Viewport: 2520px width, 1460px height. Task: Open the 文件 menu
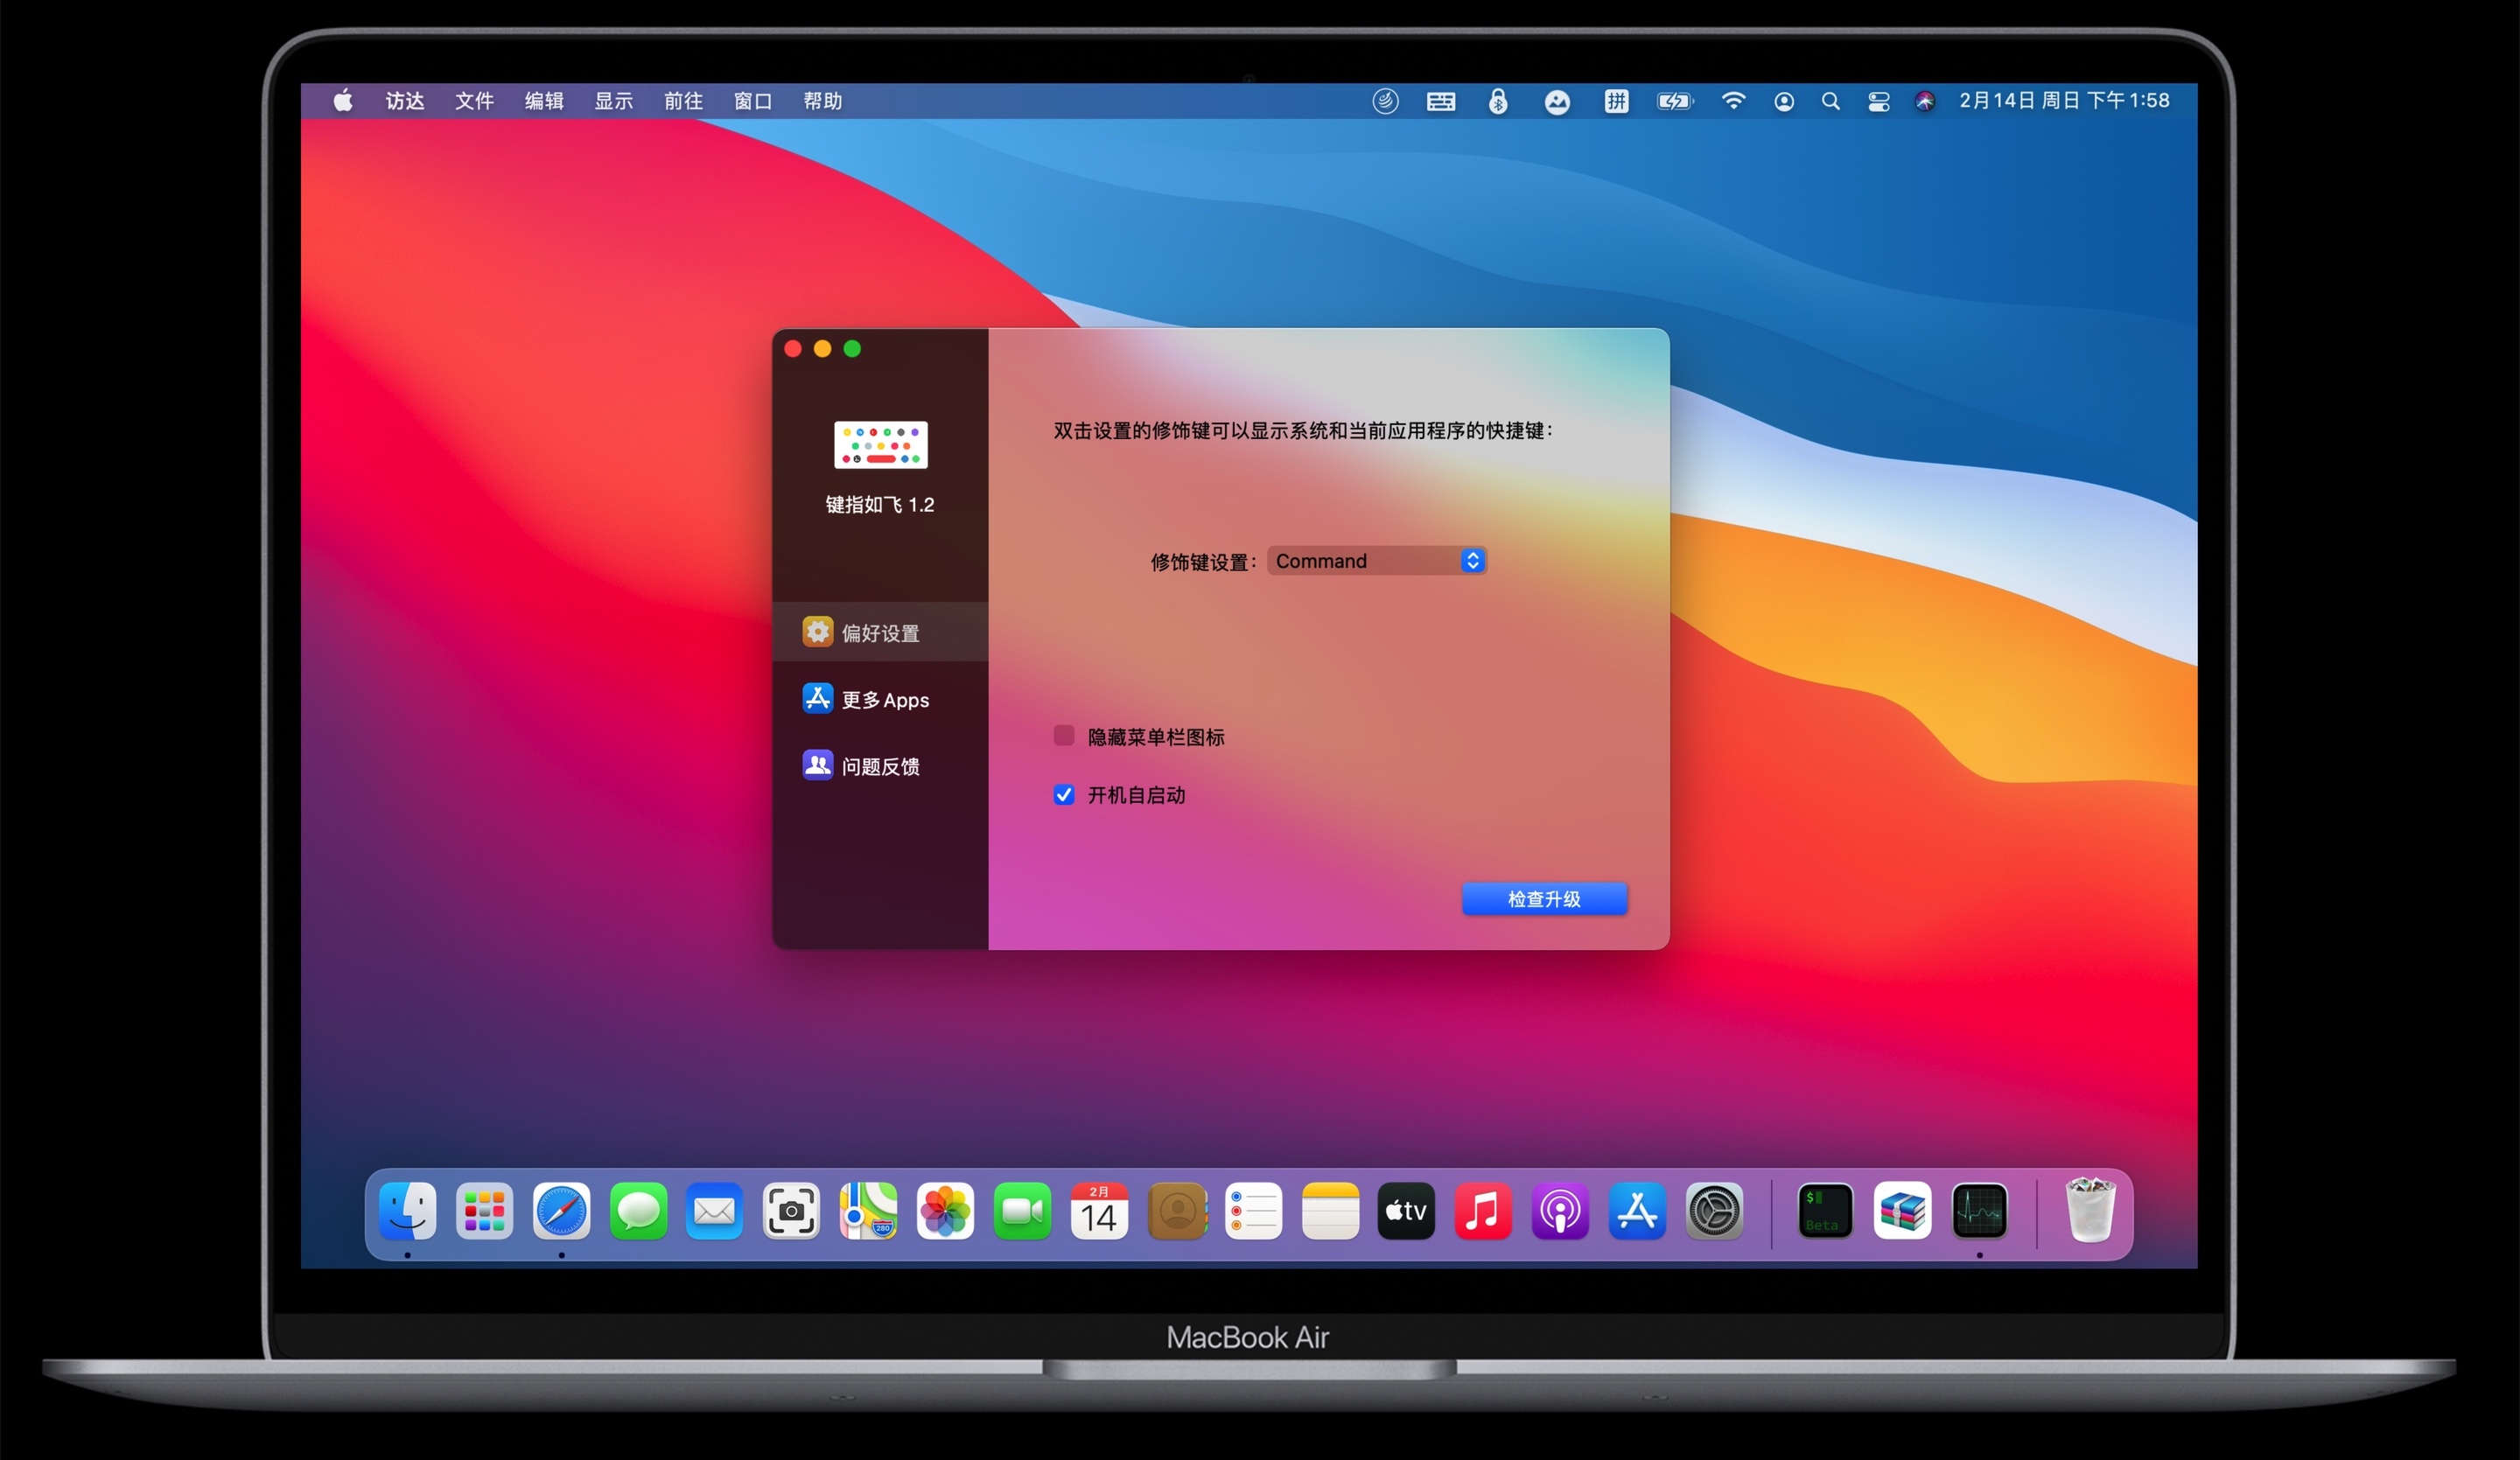point(474,101)
